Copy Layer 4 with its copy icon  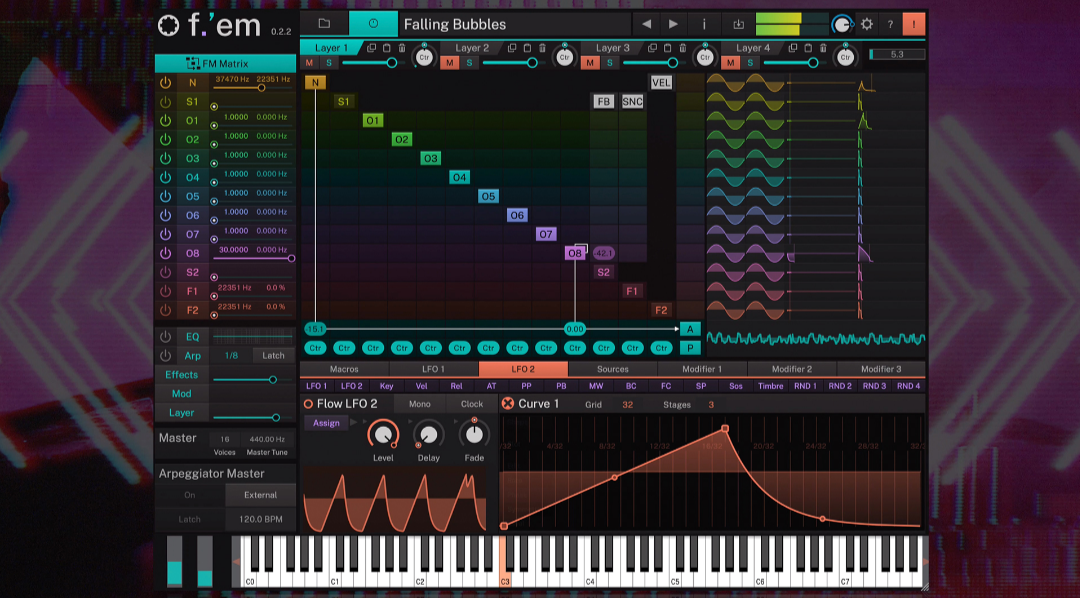[793, 48]
